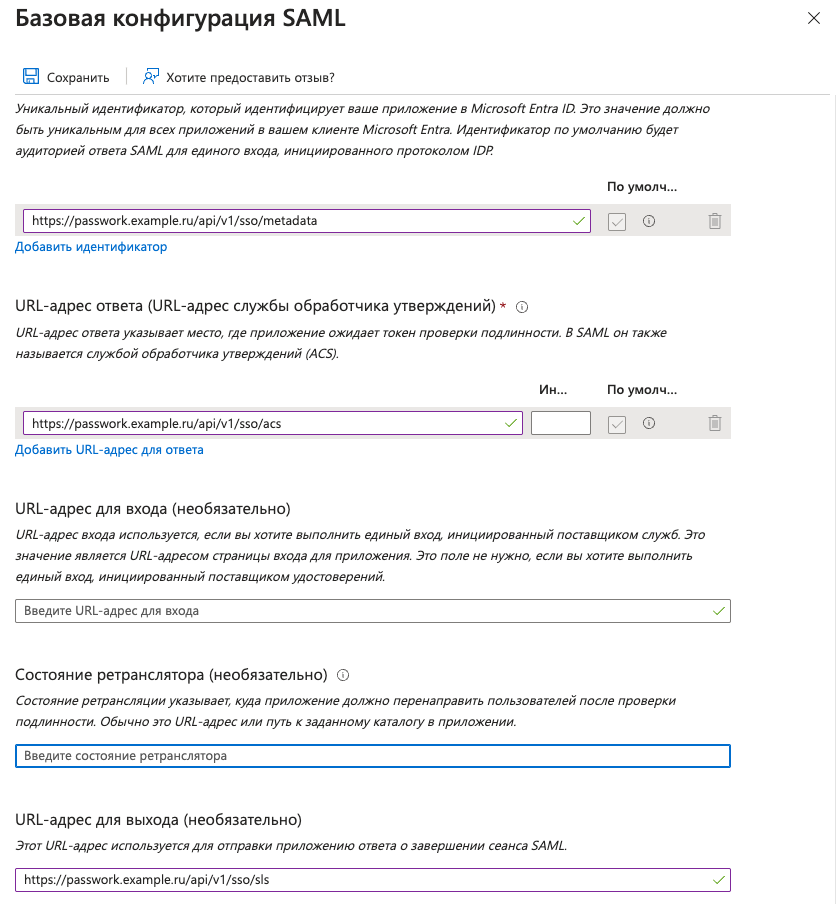
Task: Uncheck the default flag on the identifier row
Action: (x=616, y=220)
